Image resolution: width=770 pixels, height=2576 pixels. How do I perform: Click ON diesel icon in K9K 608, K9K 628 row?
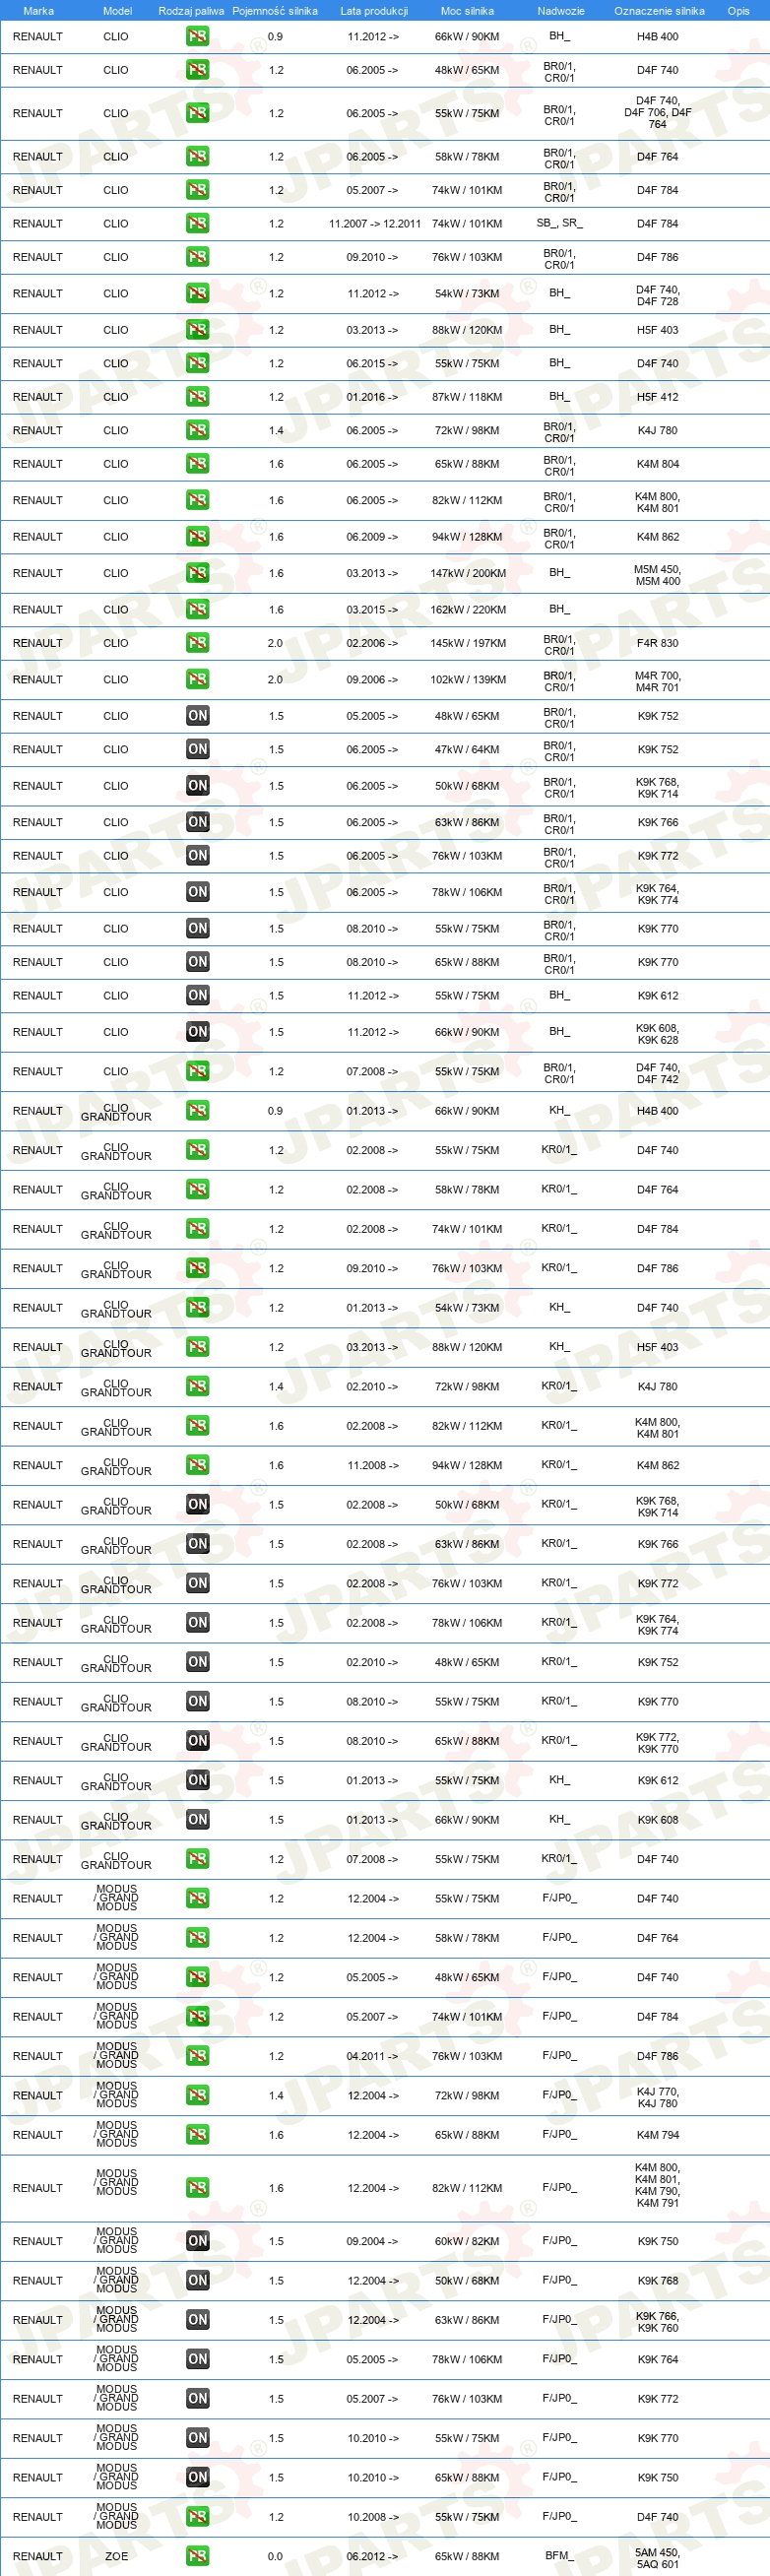[198, 1032]
